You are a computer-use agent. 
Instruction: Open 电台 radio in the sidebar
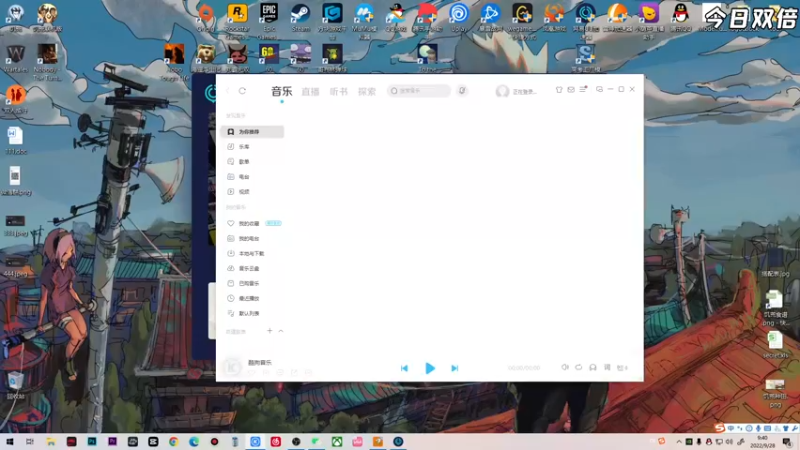click(x=244, y=177)
